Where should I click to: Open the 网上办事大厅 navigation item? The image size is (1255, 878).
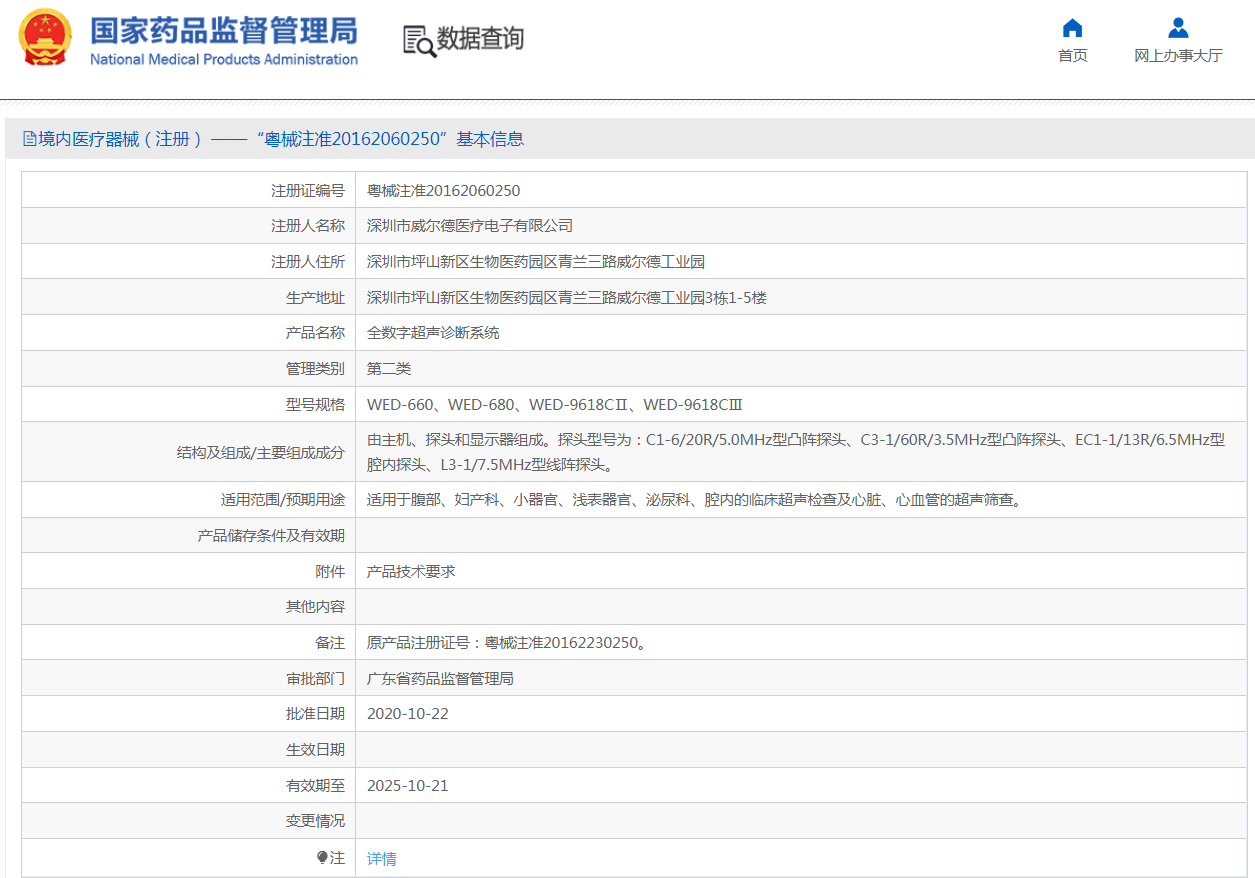pyautogui.click(x=1178, y=56)
